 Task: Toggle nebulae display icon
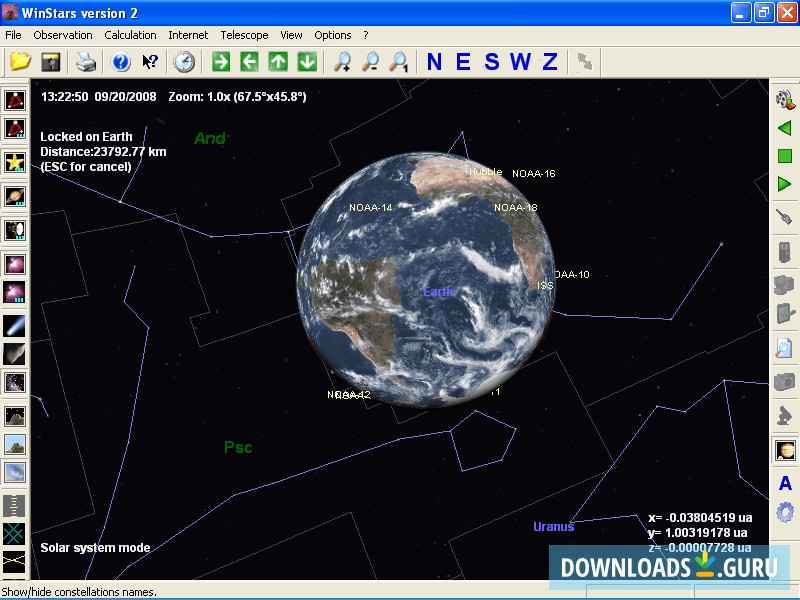[x=15, y=264]
